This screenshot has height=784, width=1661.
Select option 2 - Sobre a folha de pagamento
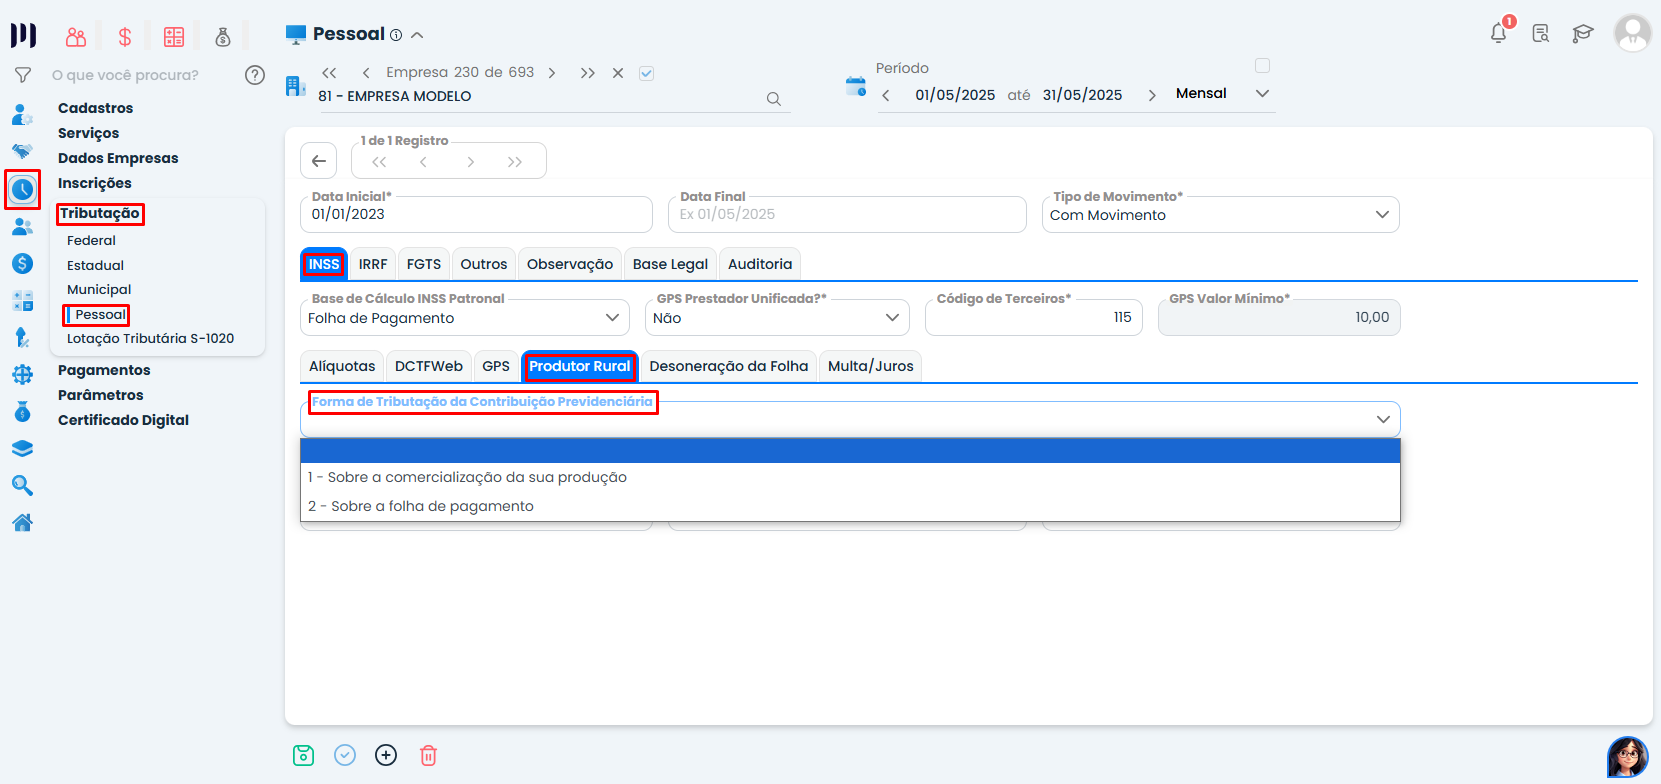click(421, 506)
